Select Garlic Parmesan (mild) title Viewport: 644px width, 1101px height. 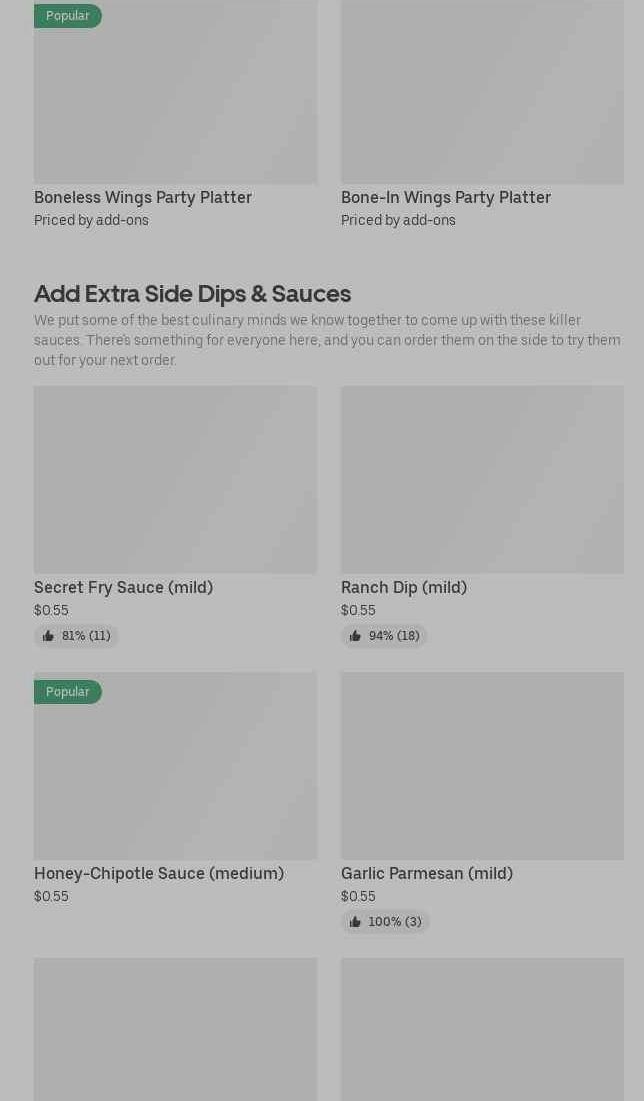click(427, 873)
